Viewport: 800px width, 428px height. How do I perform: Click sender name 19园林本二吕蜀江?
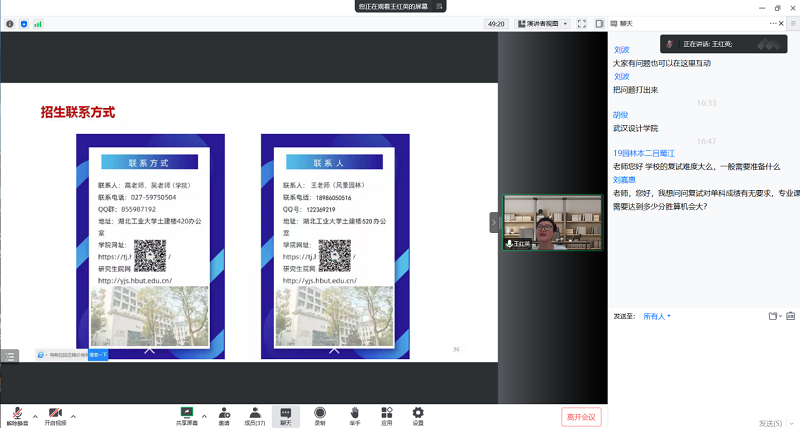click(x=644, y=154)
